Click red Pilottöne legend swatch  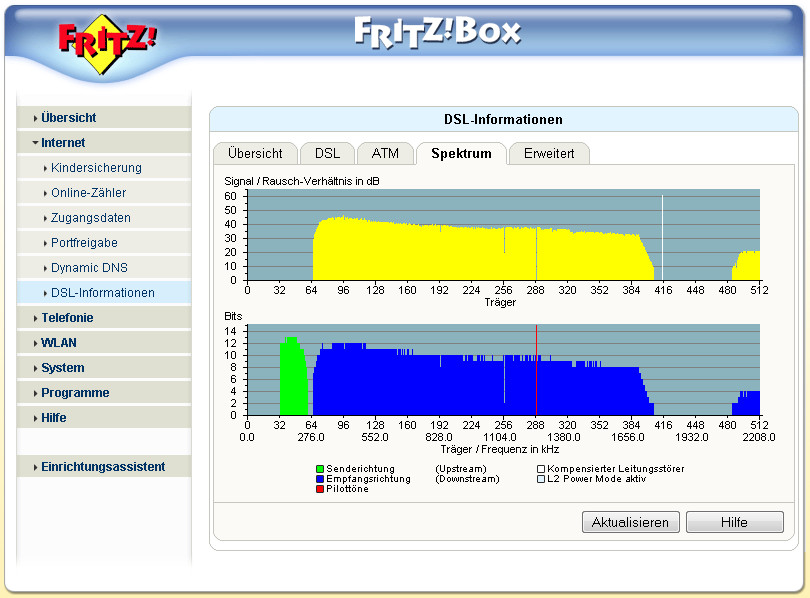click(320, 489)
